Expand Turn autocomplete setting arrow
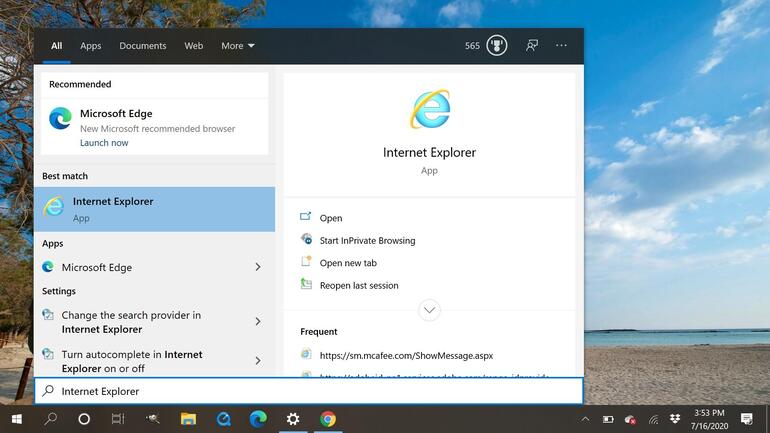This screenshot has height=433, width=770. pyautogui.click(x=258, y=360)
